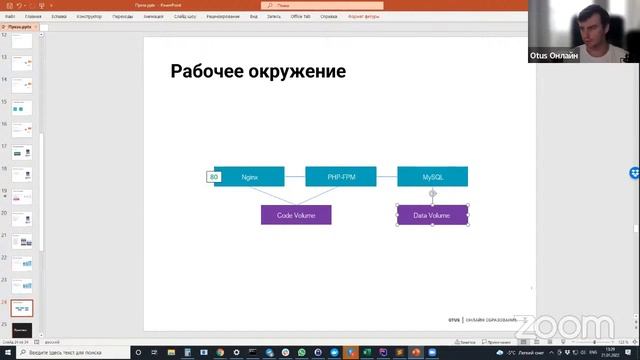The width and height of the screenshot is (640, 360).
Task: Switch to Reading view in the status bar
Action: coord(550,342)
